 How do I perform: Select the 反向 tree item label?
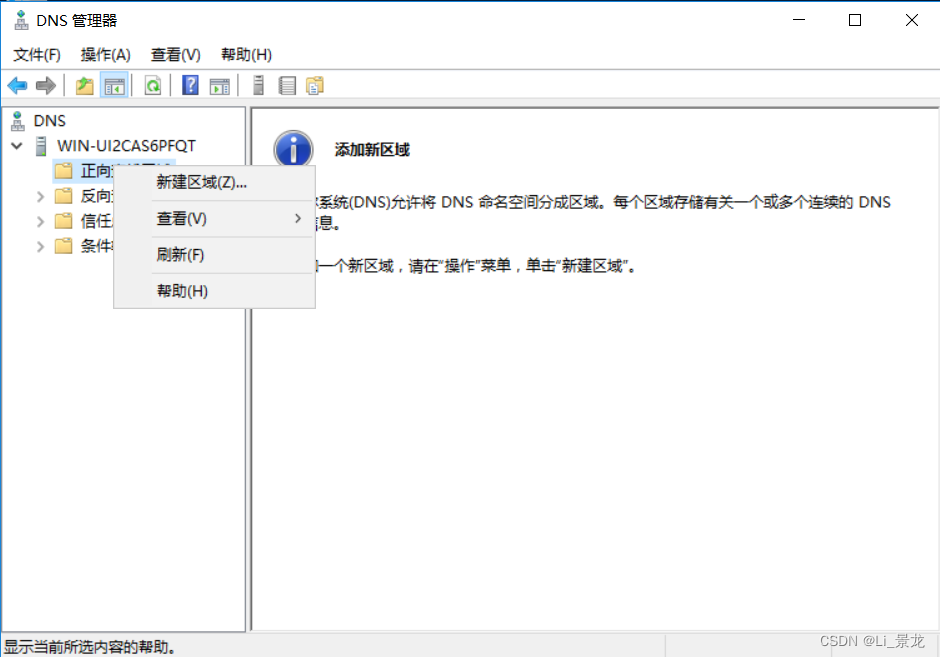pos(96,196)
